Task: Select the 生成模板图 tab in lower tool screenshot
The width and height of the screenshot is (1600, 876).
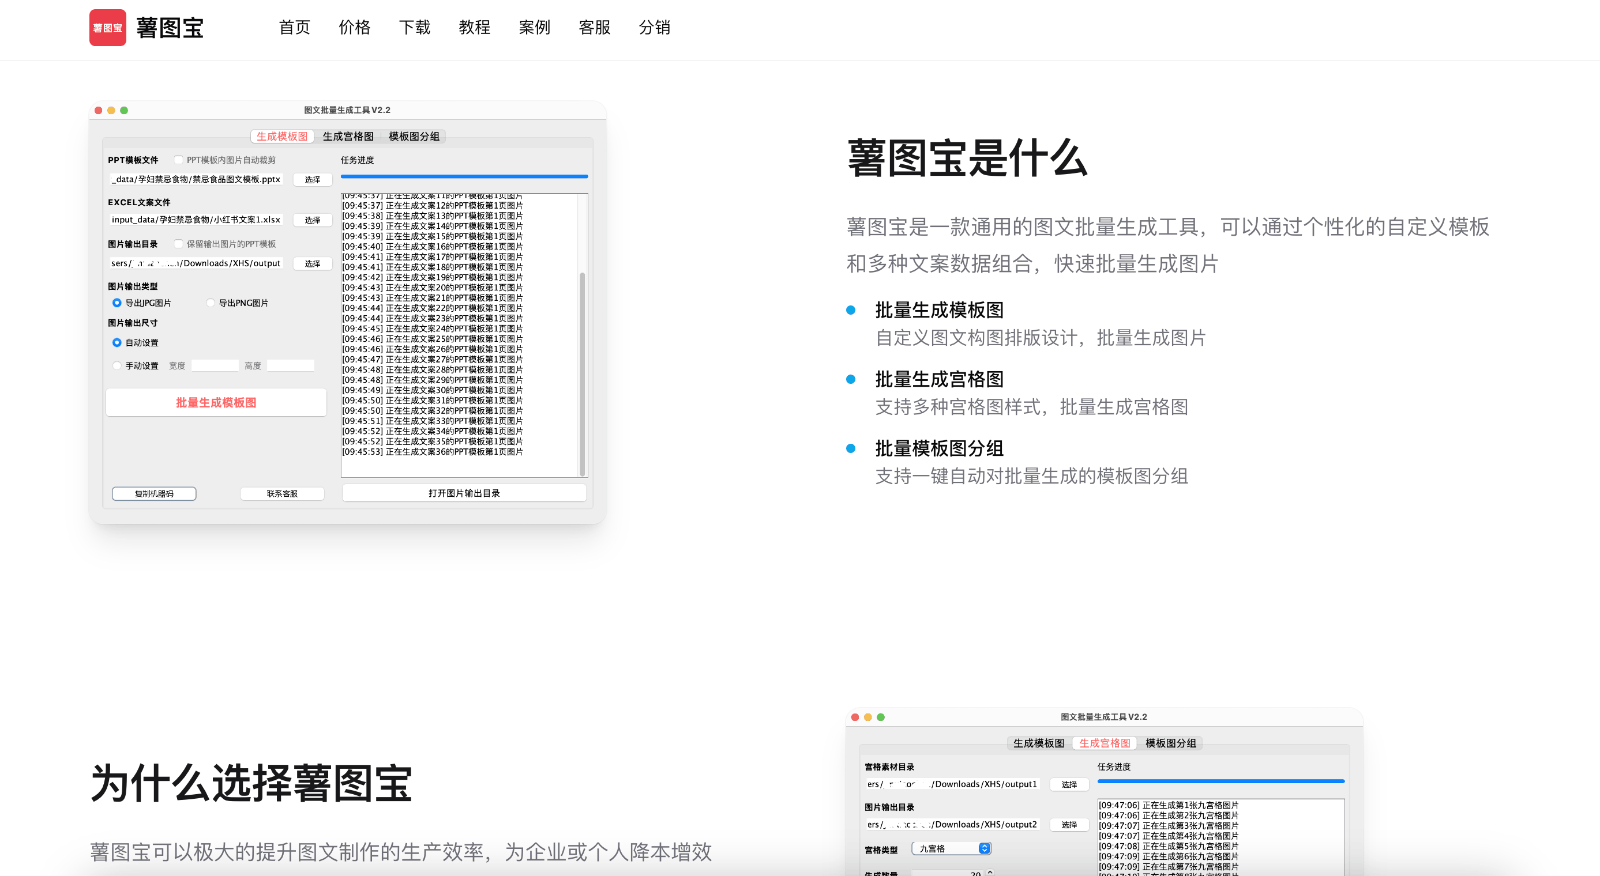Action: (1039, 744)
